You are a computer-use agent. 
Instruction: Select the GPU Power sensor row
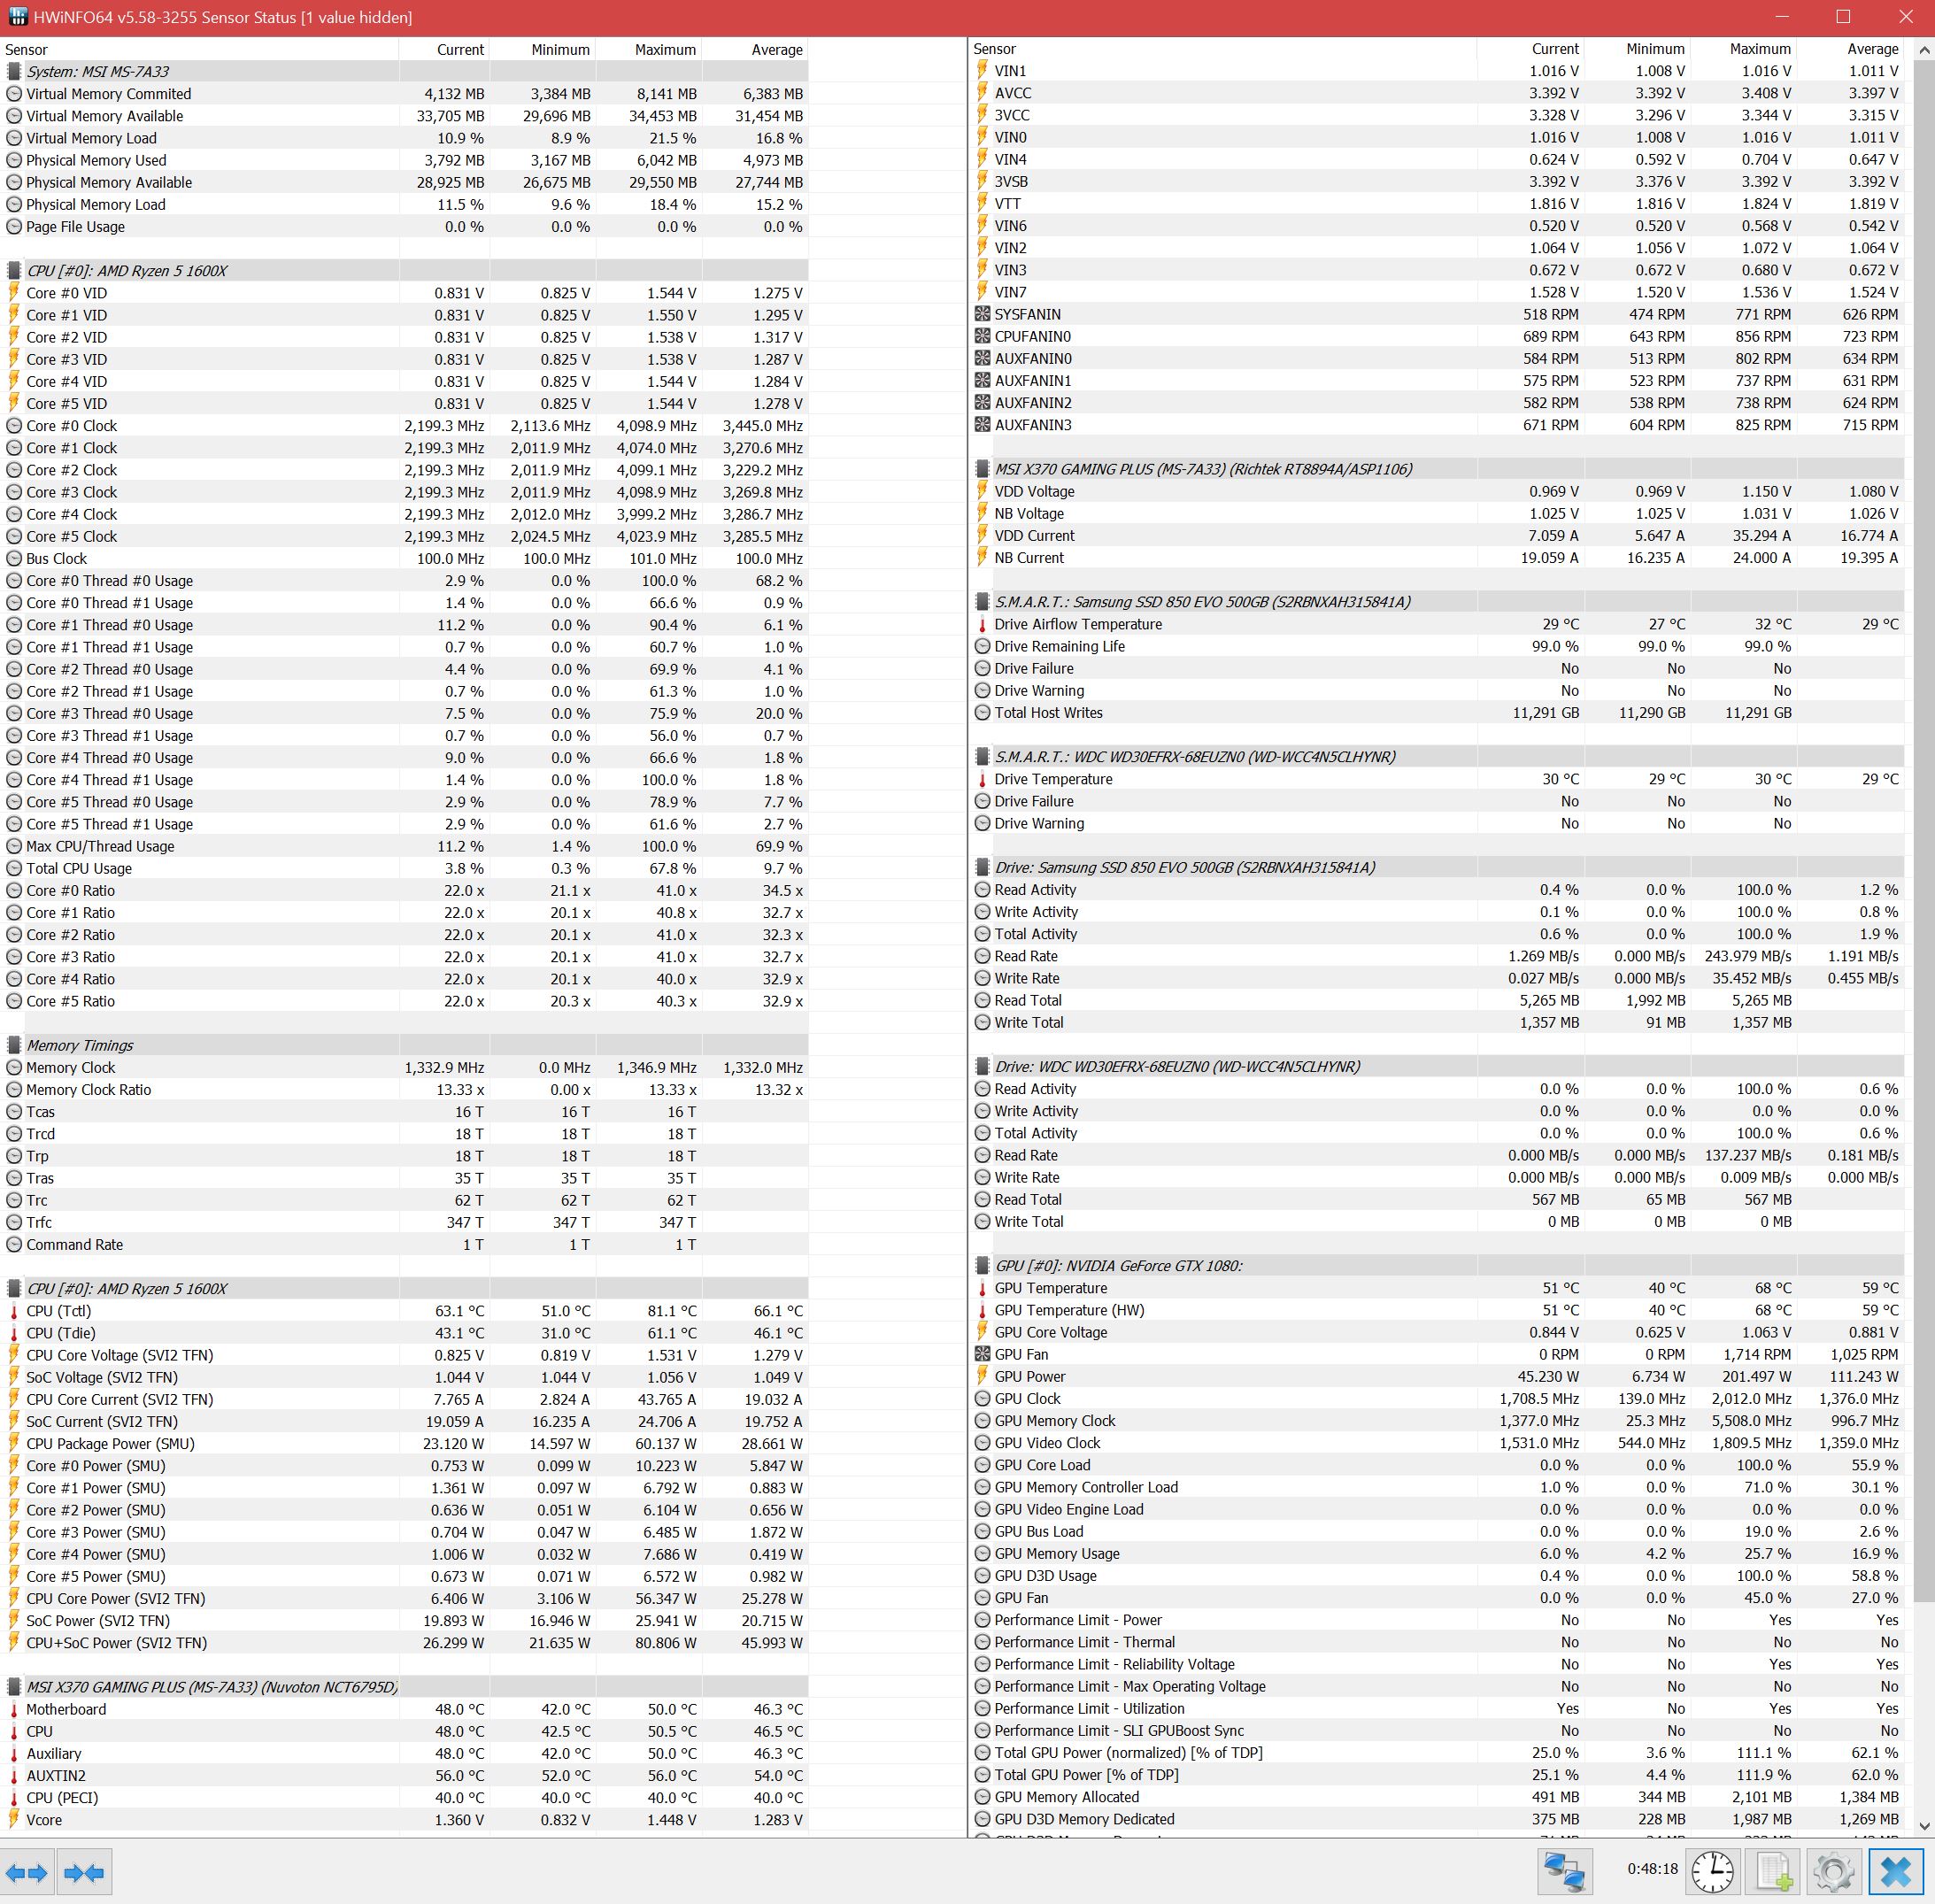pyautogui.click(x=1030, y=1377)
